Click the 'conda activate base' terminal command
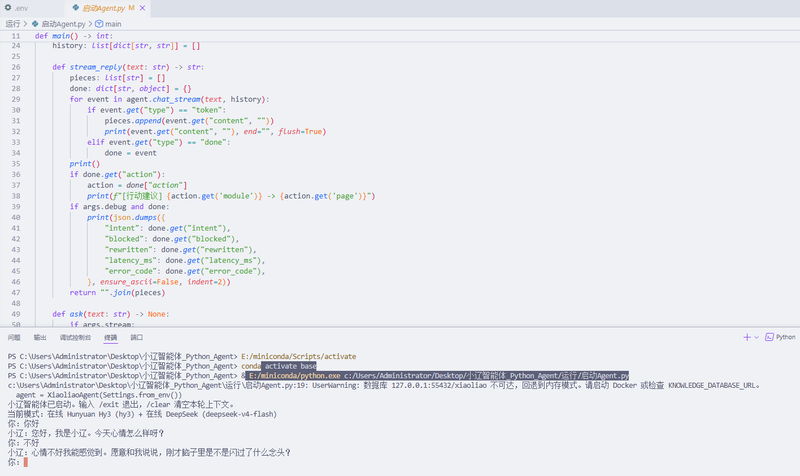The height and width of the screenshot is (476, 800). pos(279,366)
